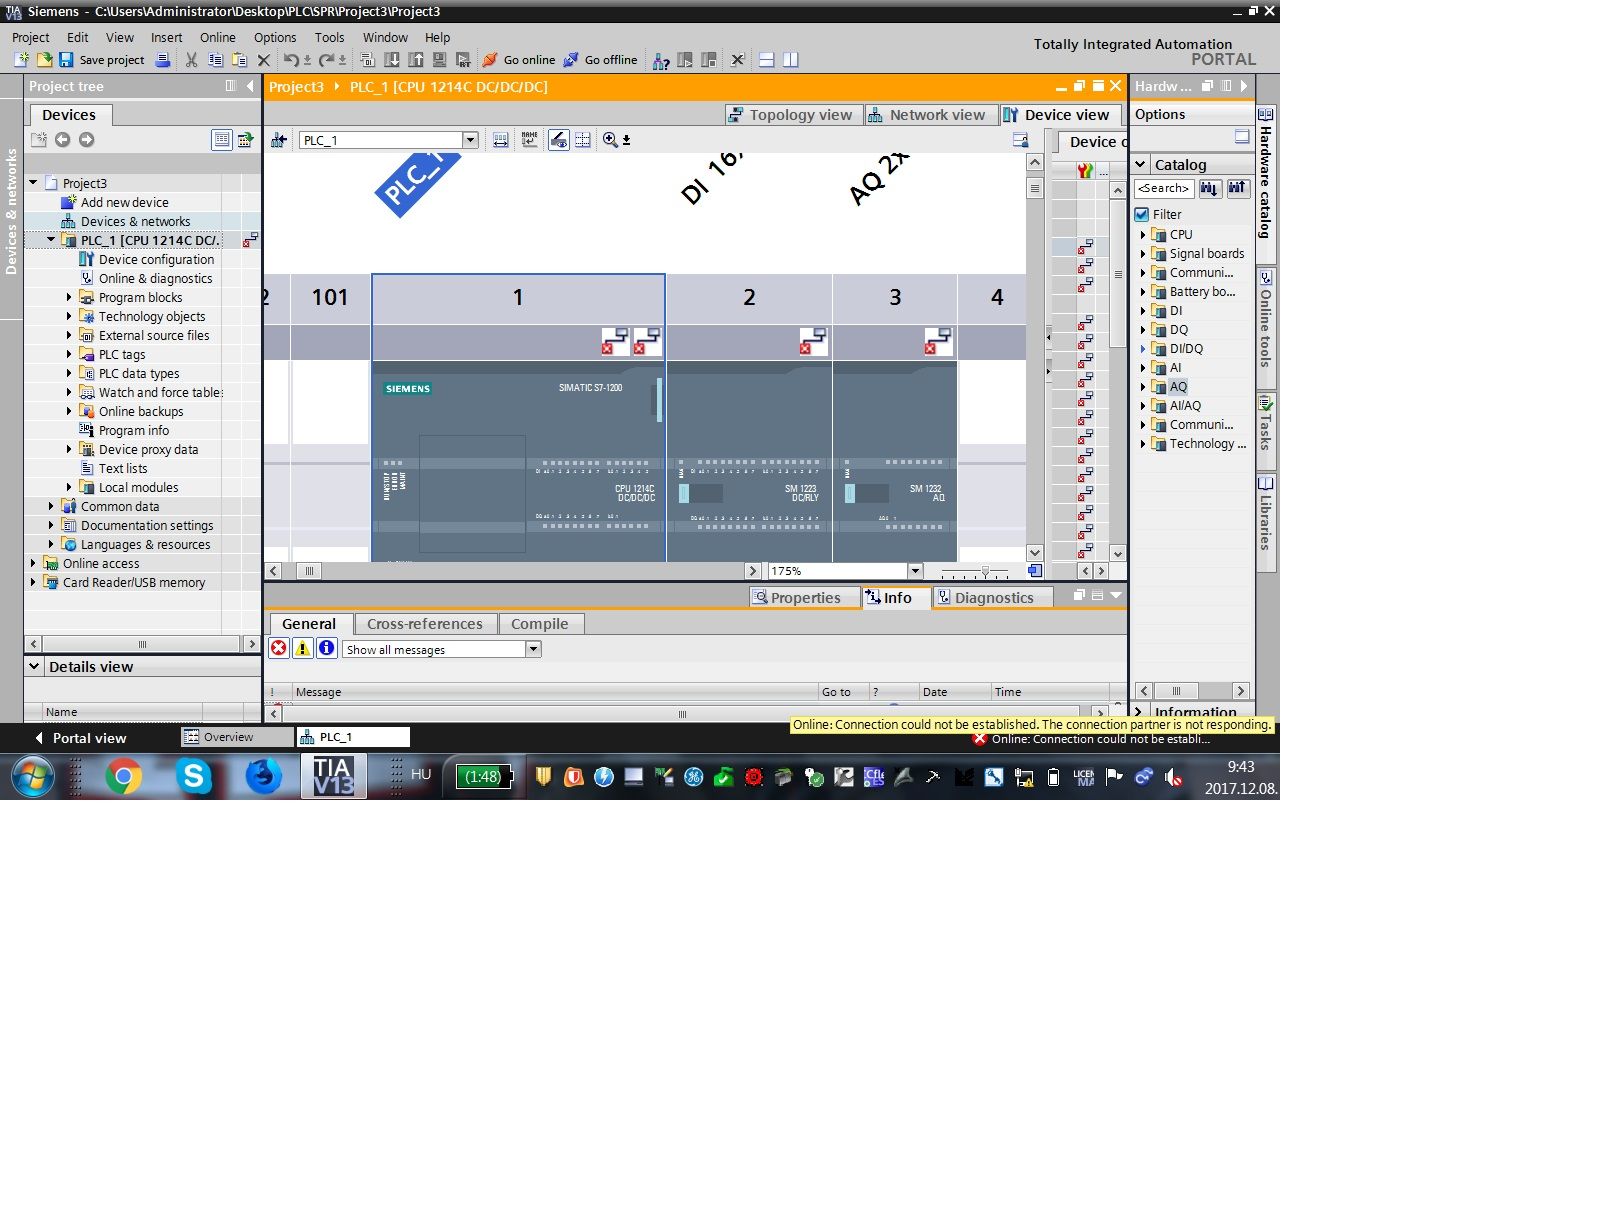Expand the Program blocks tree node

69,297
